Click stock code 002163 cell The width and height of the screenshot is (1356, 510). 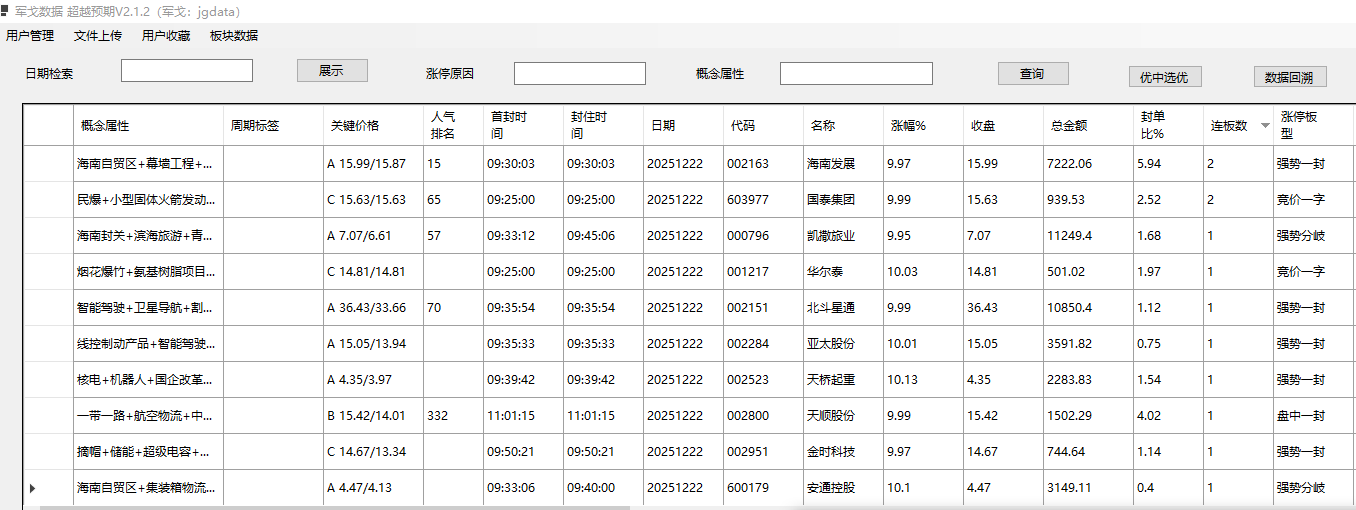763,164
